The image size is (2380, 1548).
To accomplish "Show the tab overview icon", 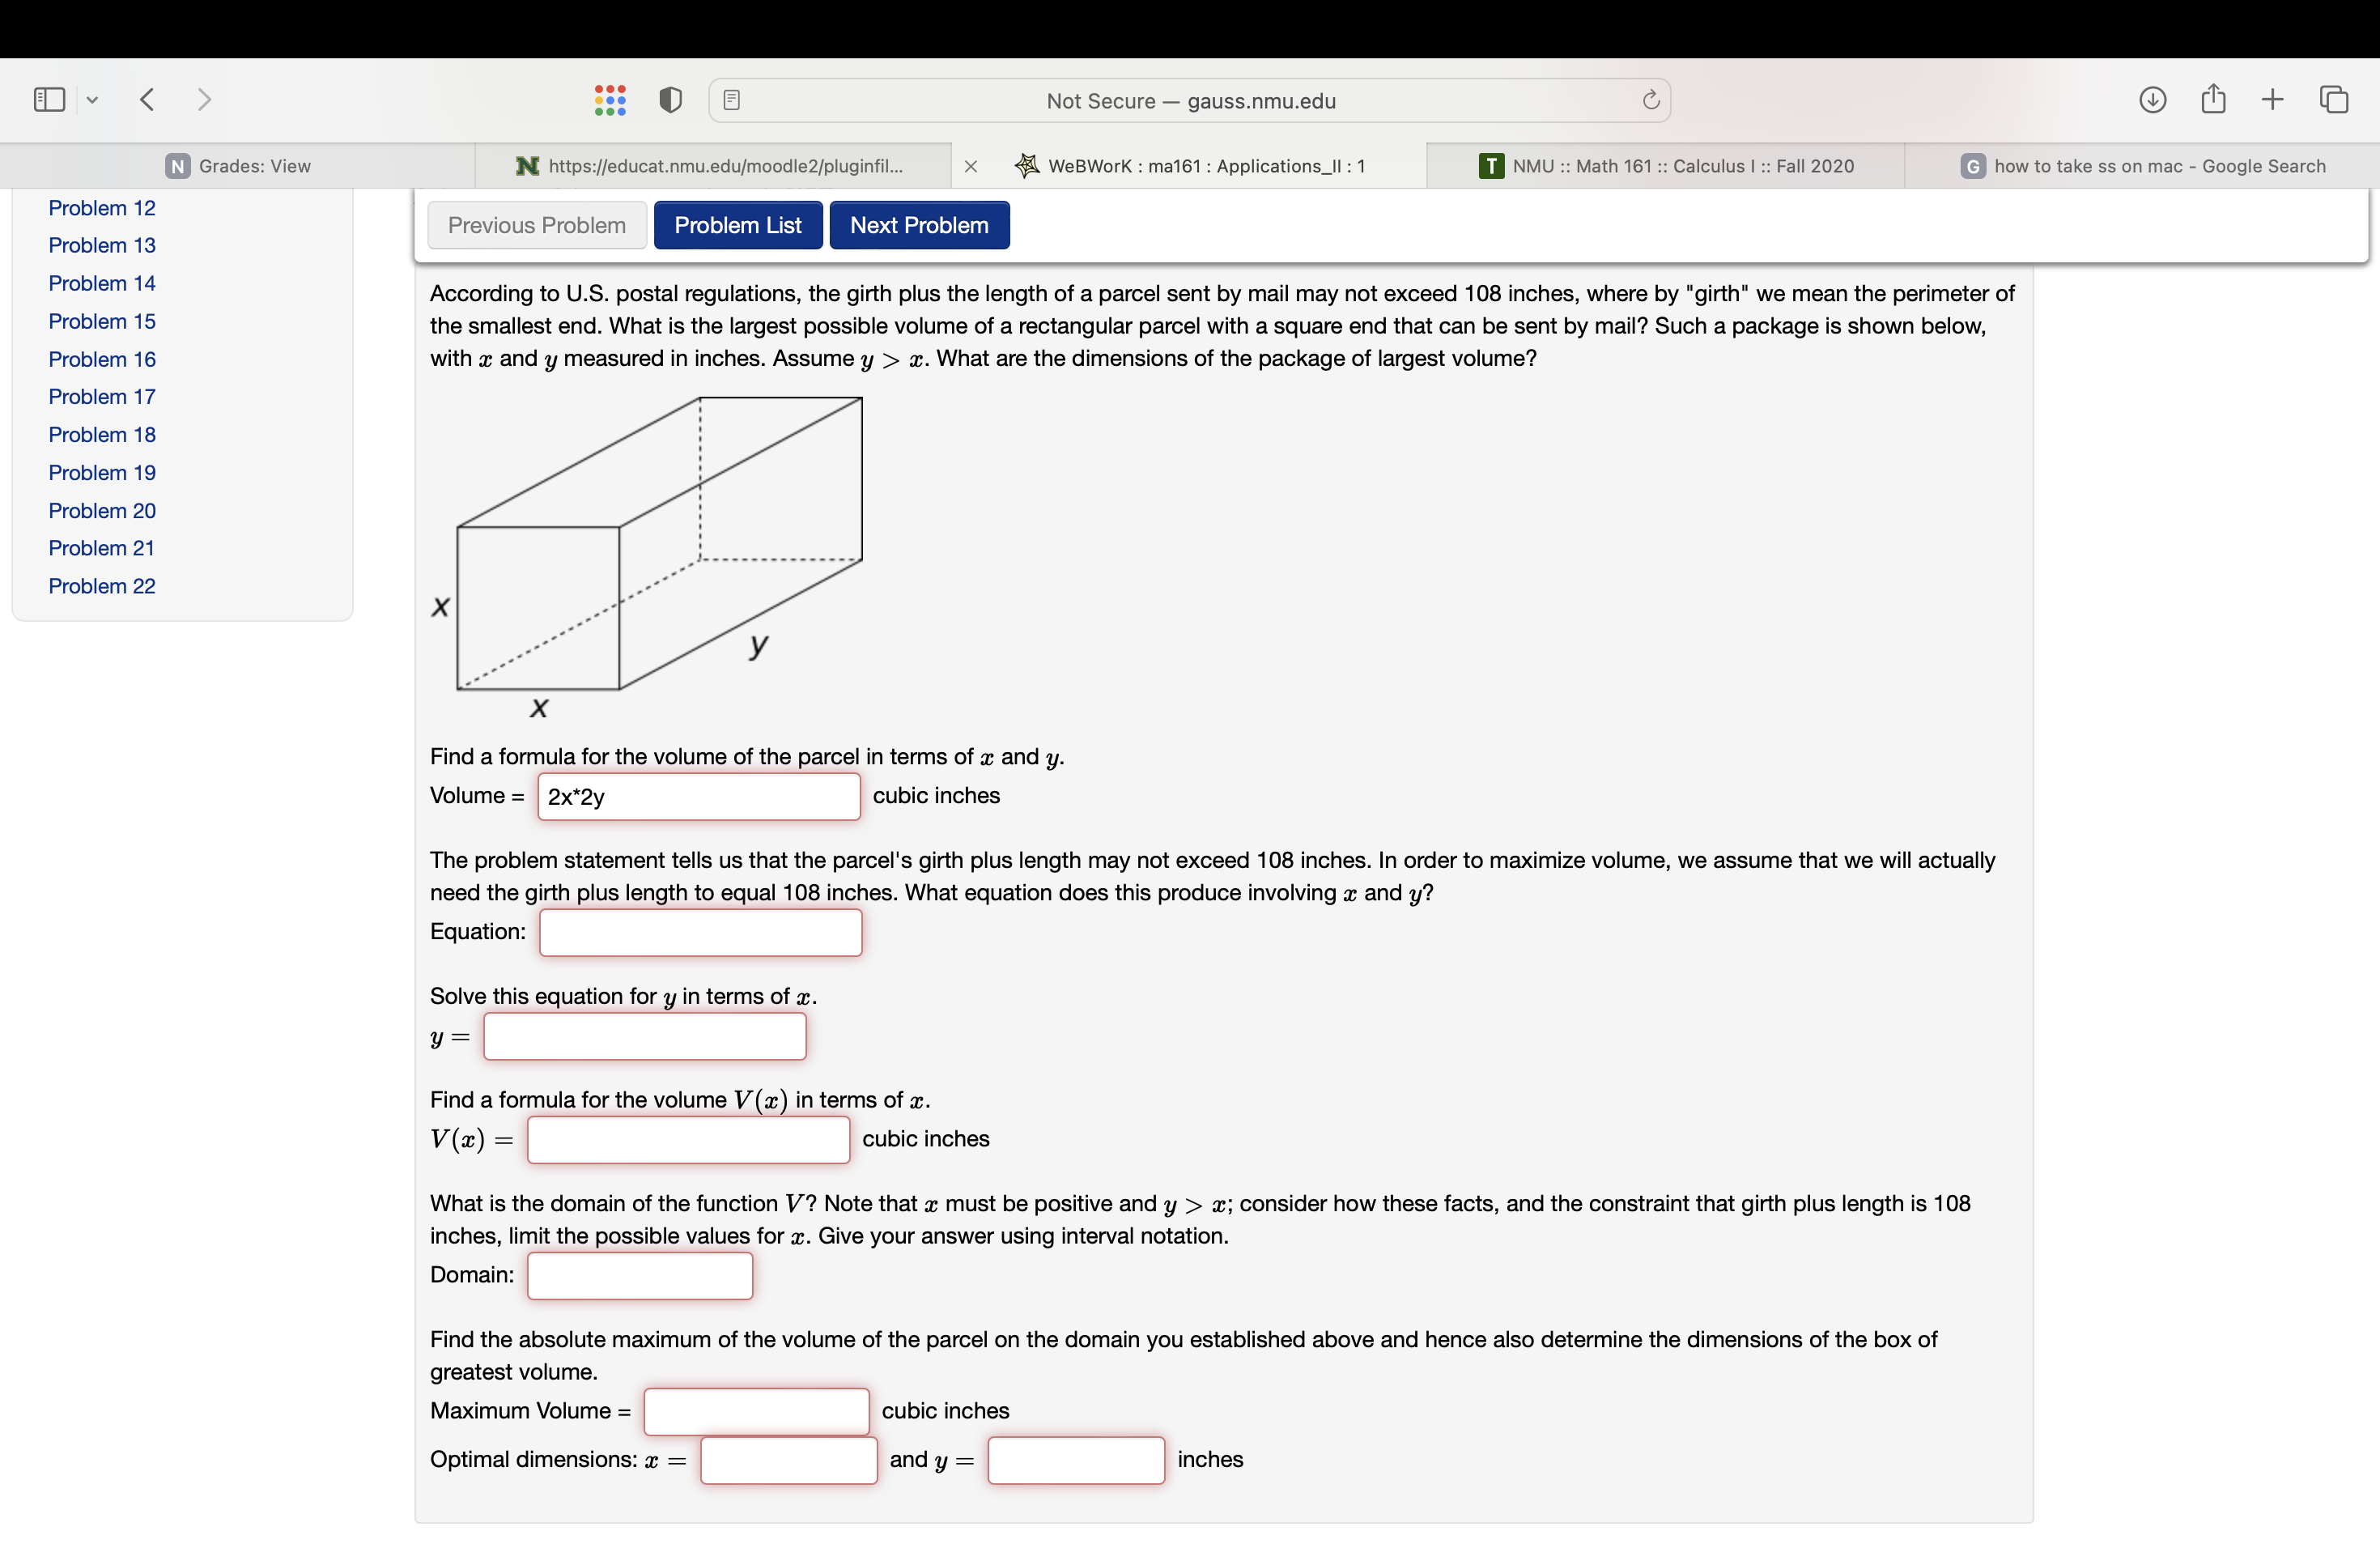I will click(2333, 99).
